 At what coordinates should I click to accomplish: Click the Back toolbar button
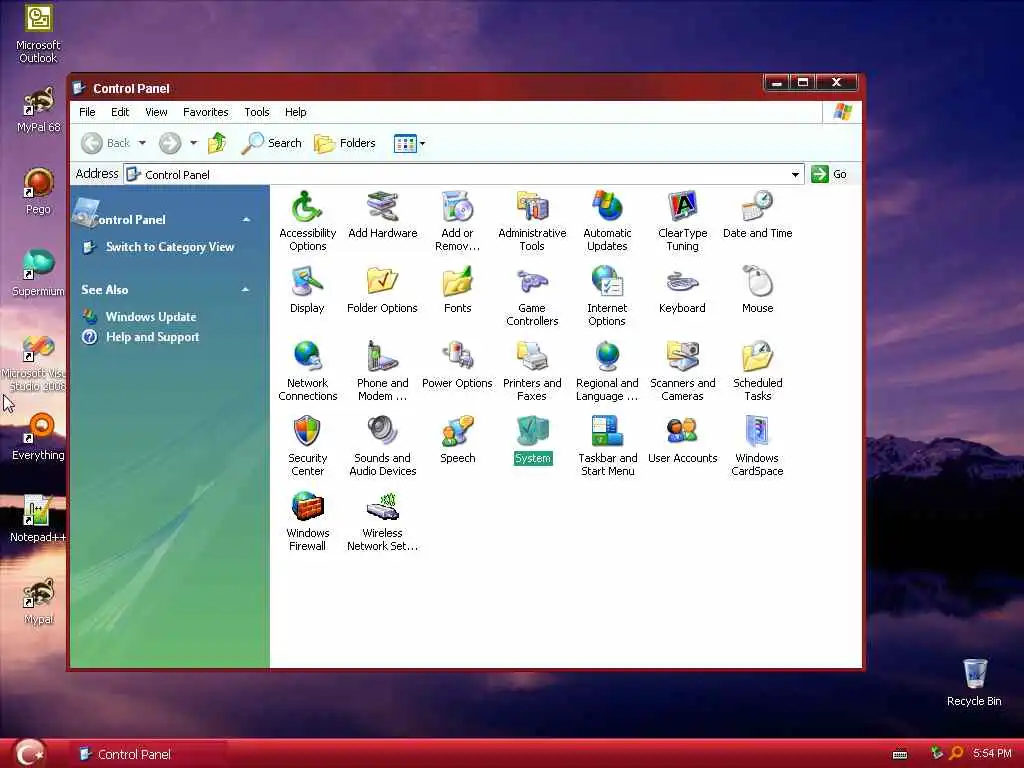point(106,143)
